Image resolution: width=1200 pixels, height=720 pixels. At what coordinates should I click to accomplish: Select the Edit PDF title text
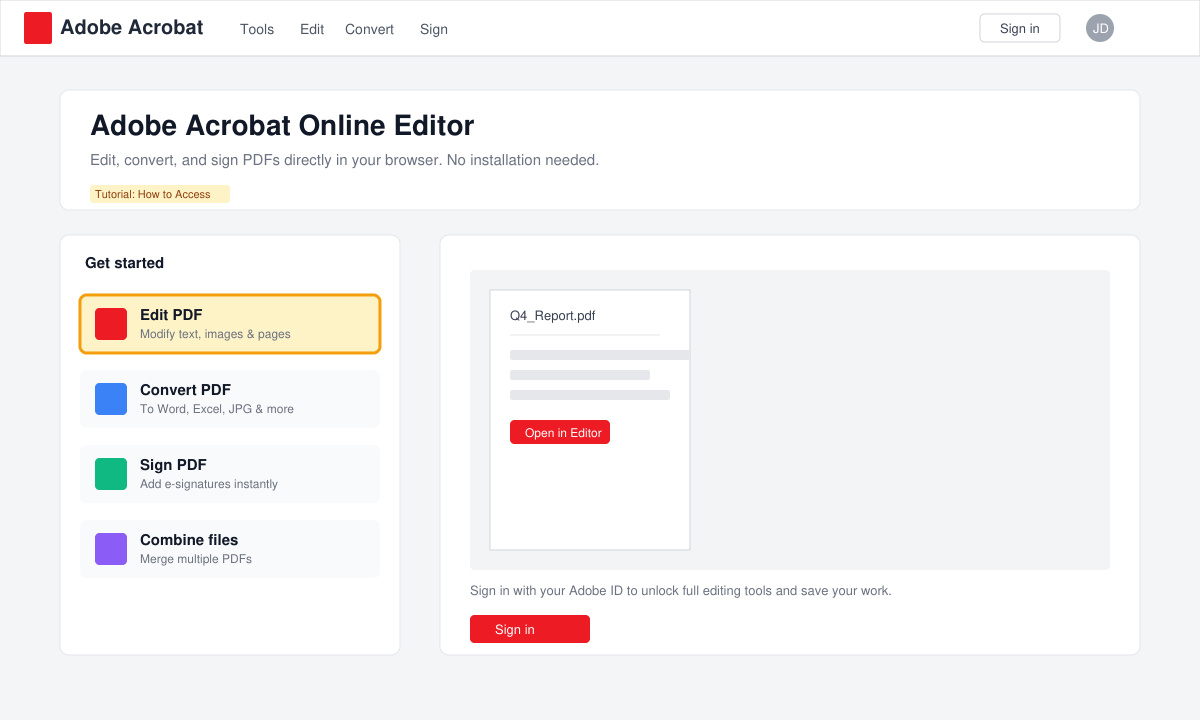pyautogui.click(x=171, y=315)
